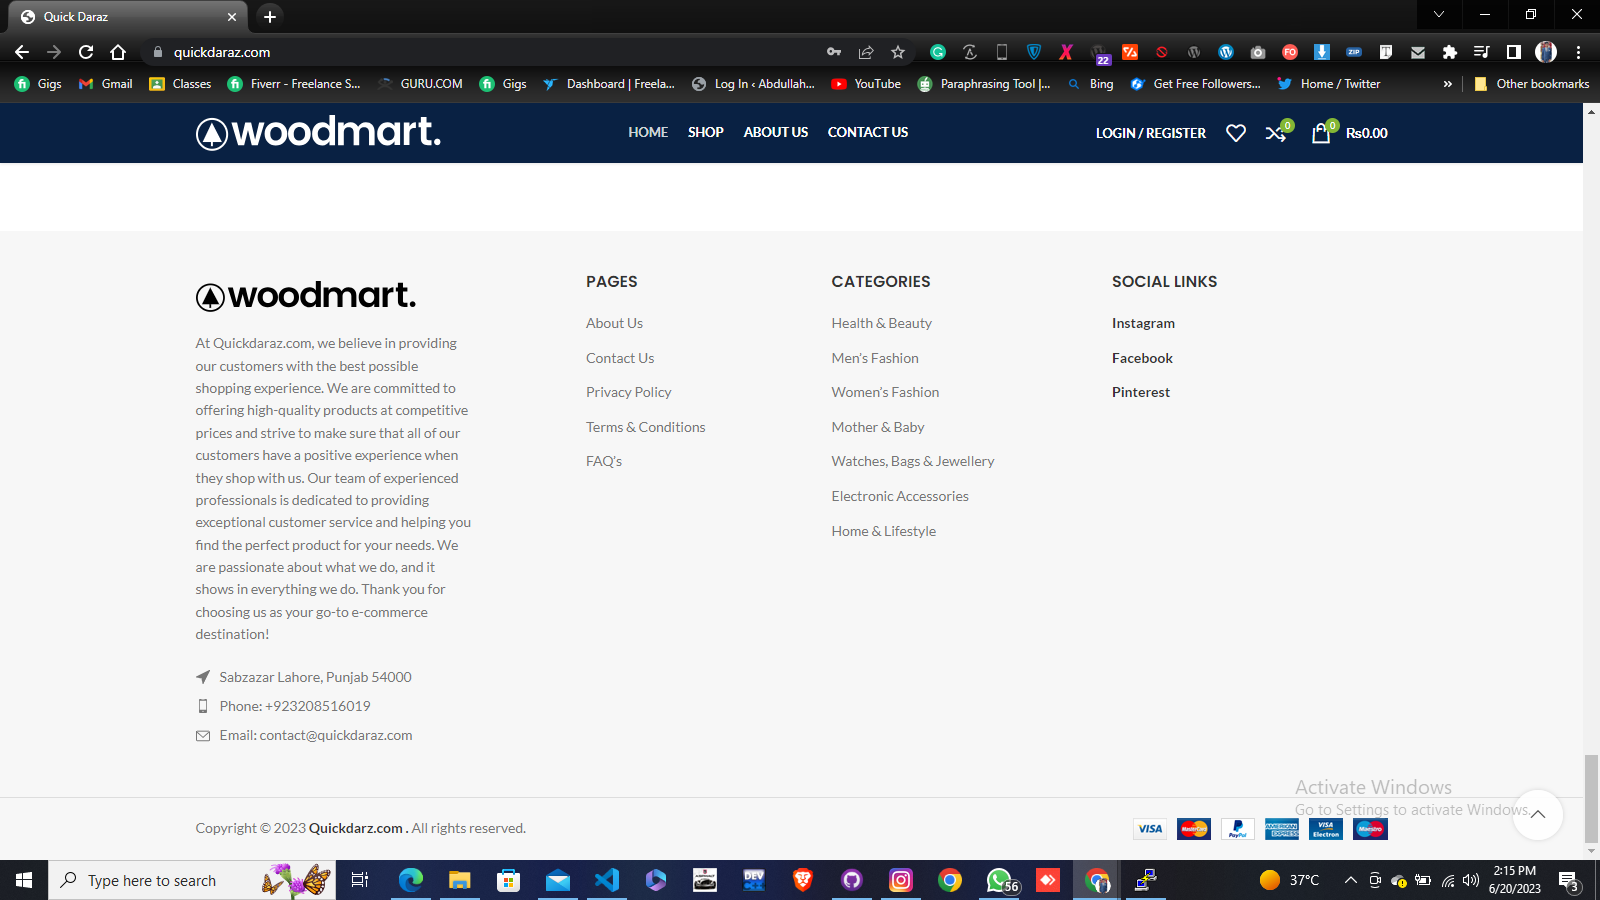The image size is (1600, 900).
Task: Click the woodmart logo in the header
Action: tap(318, 132)
